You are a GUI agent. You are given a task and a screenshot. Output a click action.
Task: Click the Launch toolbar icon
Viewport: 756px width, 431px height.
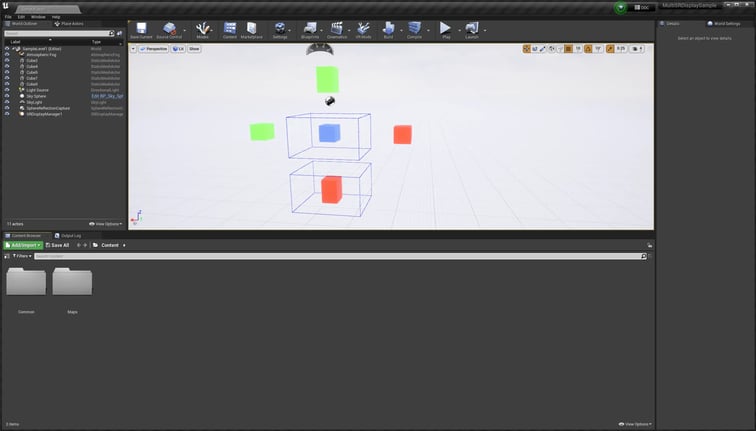point(472,30)
